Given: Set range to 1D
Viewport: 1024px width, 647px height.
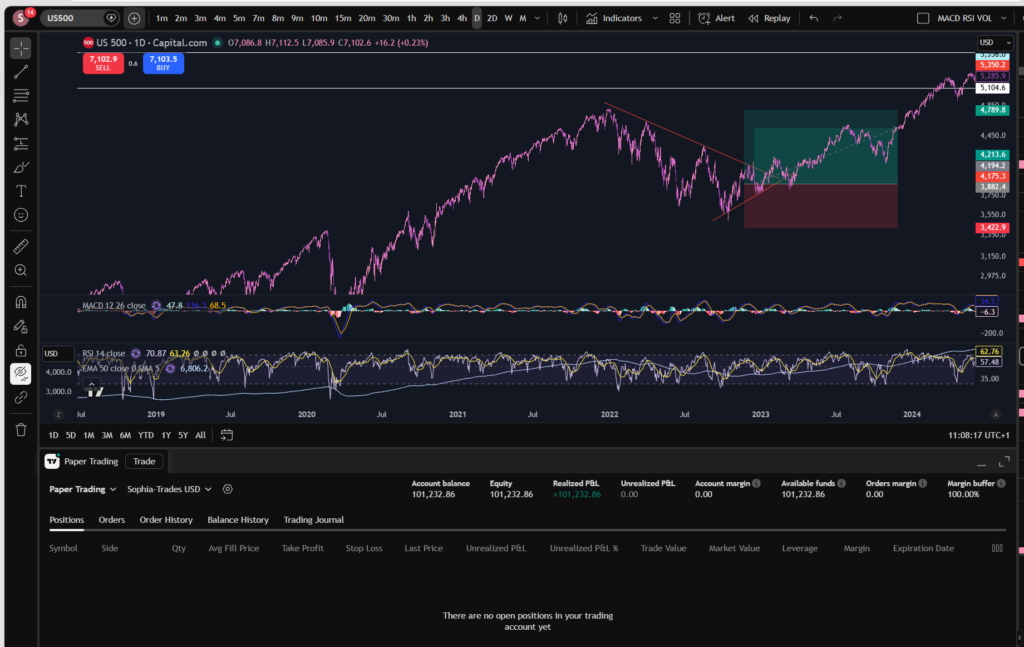Looking at the screenshot, I should pyautogui.click(x=54, y=435).
